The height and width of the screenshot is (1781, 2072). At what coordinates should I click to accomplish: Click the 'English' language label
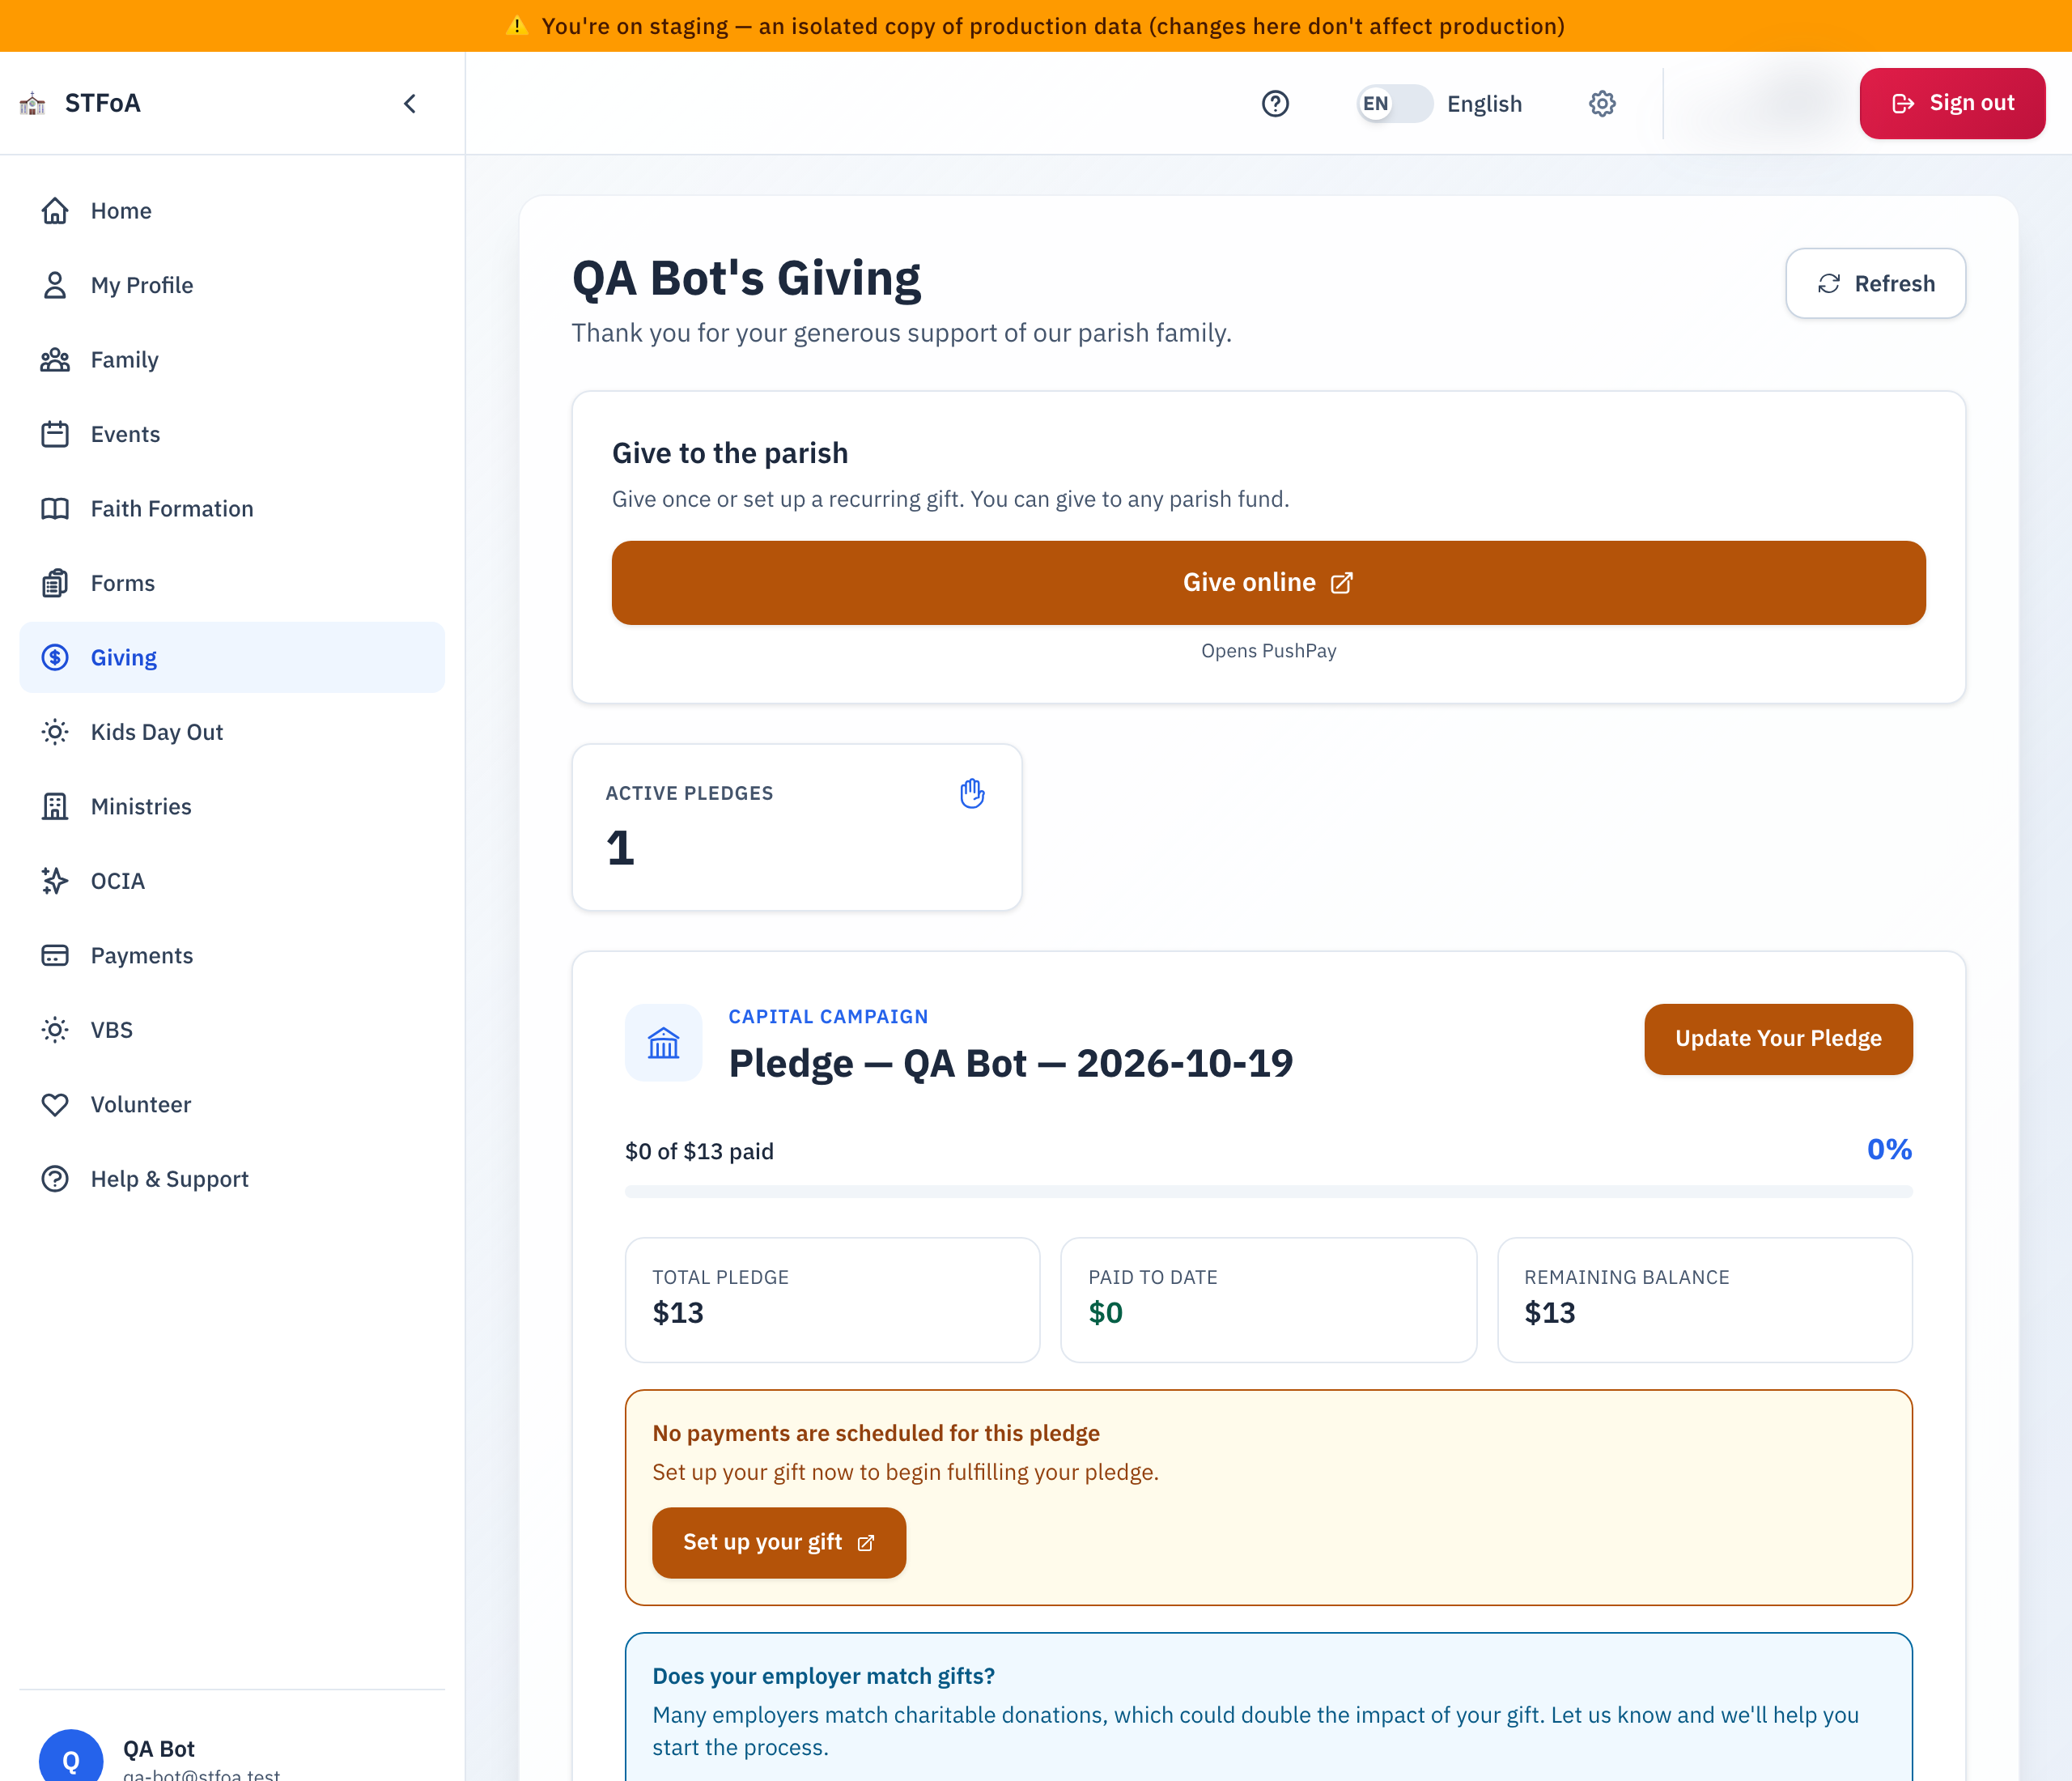pyautogui.click(x=1484, y=104)
